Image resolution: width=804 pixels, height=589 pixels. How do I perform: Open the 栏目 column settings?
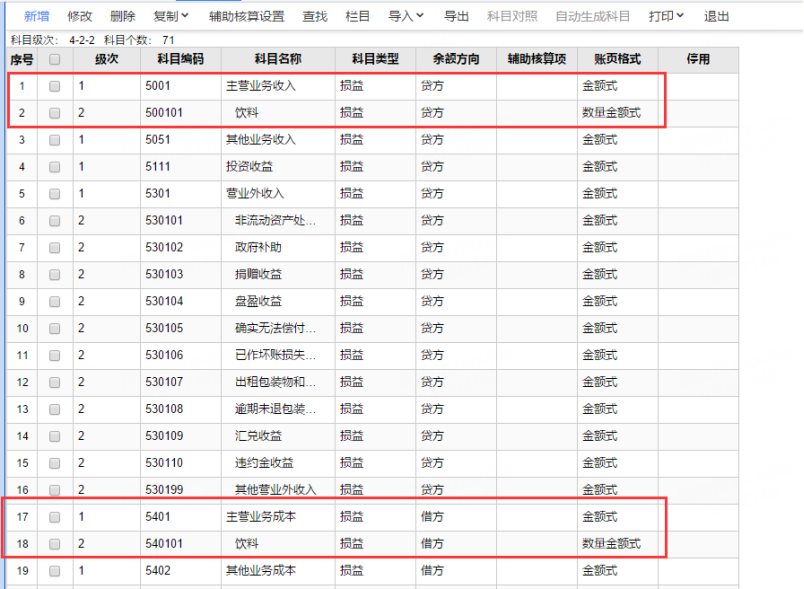tap(358, 17)
